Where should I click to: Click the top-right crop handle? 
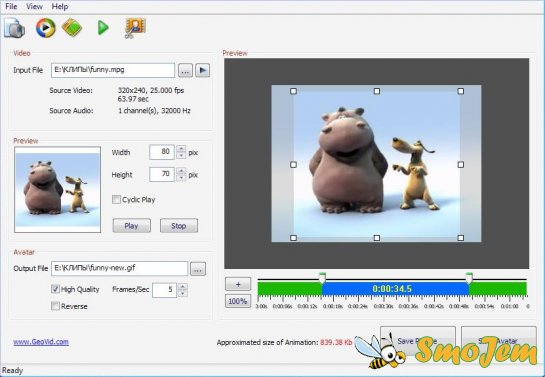[461, 91]
